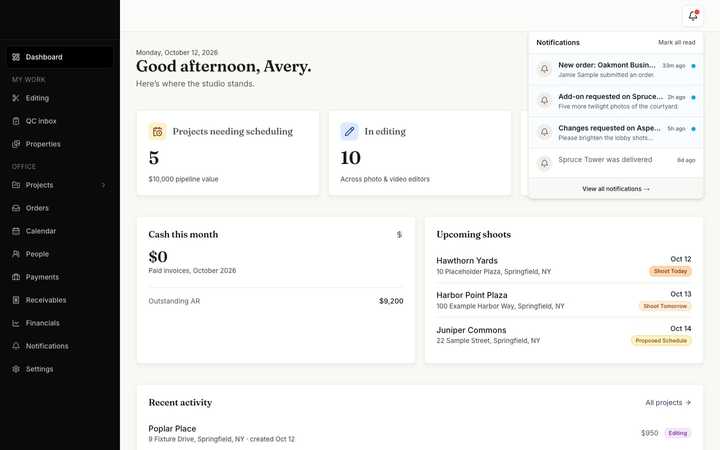Click bell icon beside Spruce Tower delivered
The image size is (720, 450).
coord(544,163)
